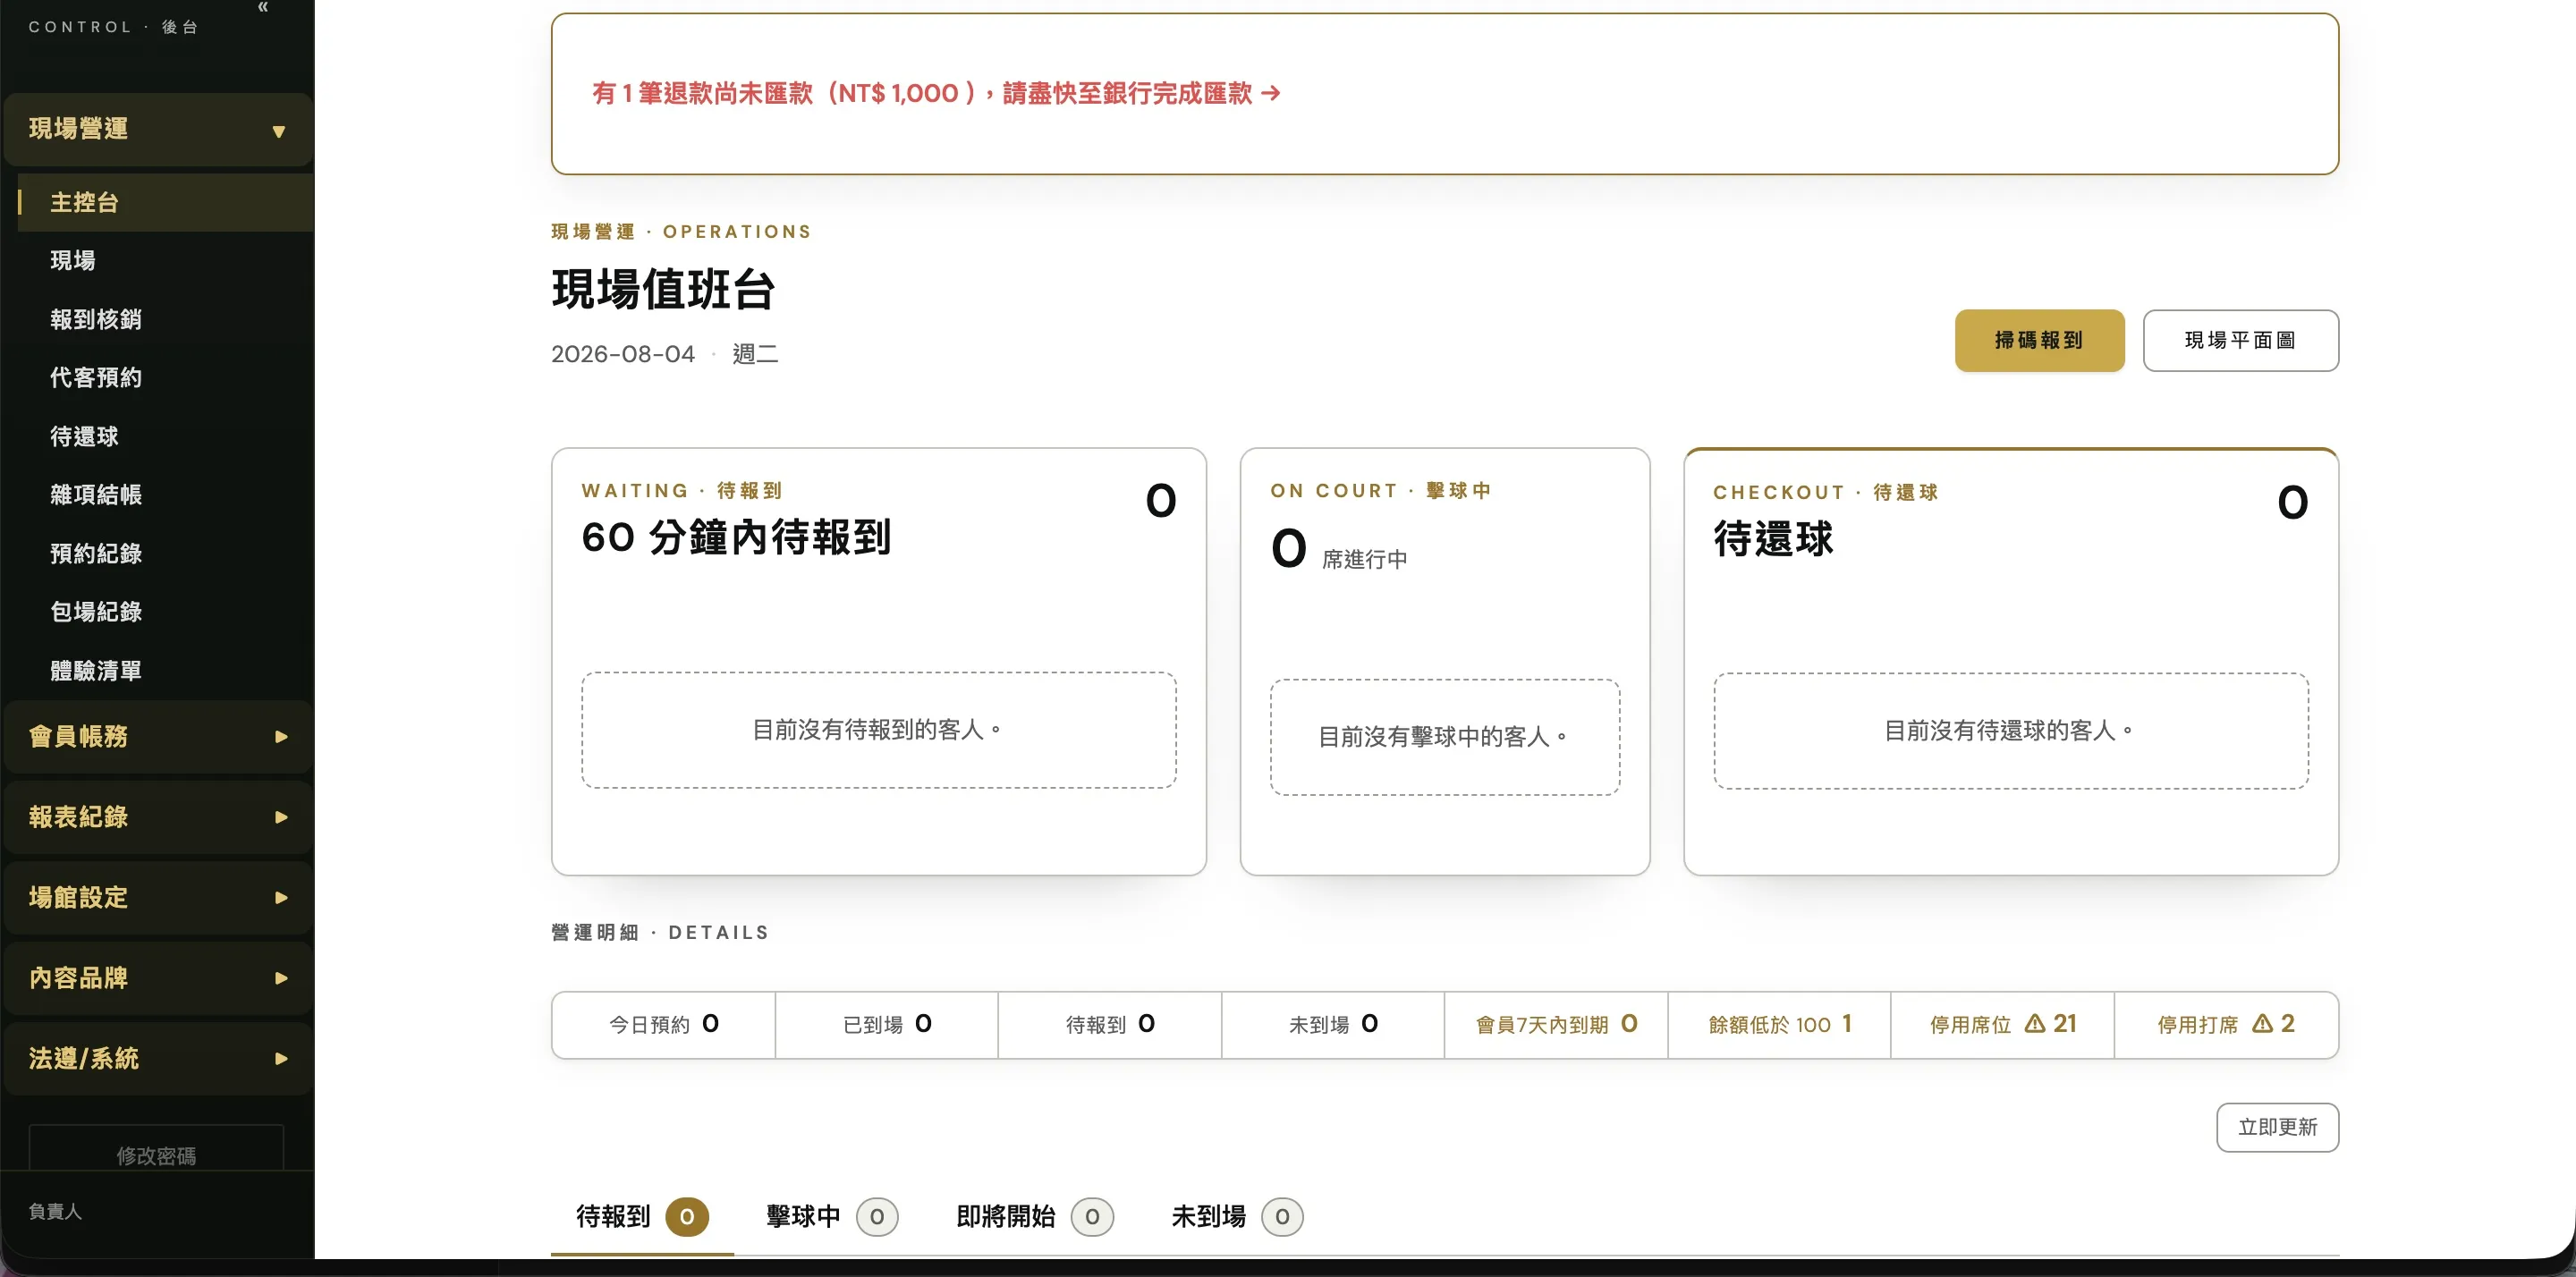Open the 現場平面圖 button
This screenshot has height=1277, width=2576.
tap(2240, 341)
